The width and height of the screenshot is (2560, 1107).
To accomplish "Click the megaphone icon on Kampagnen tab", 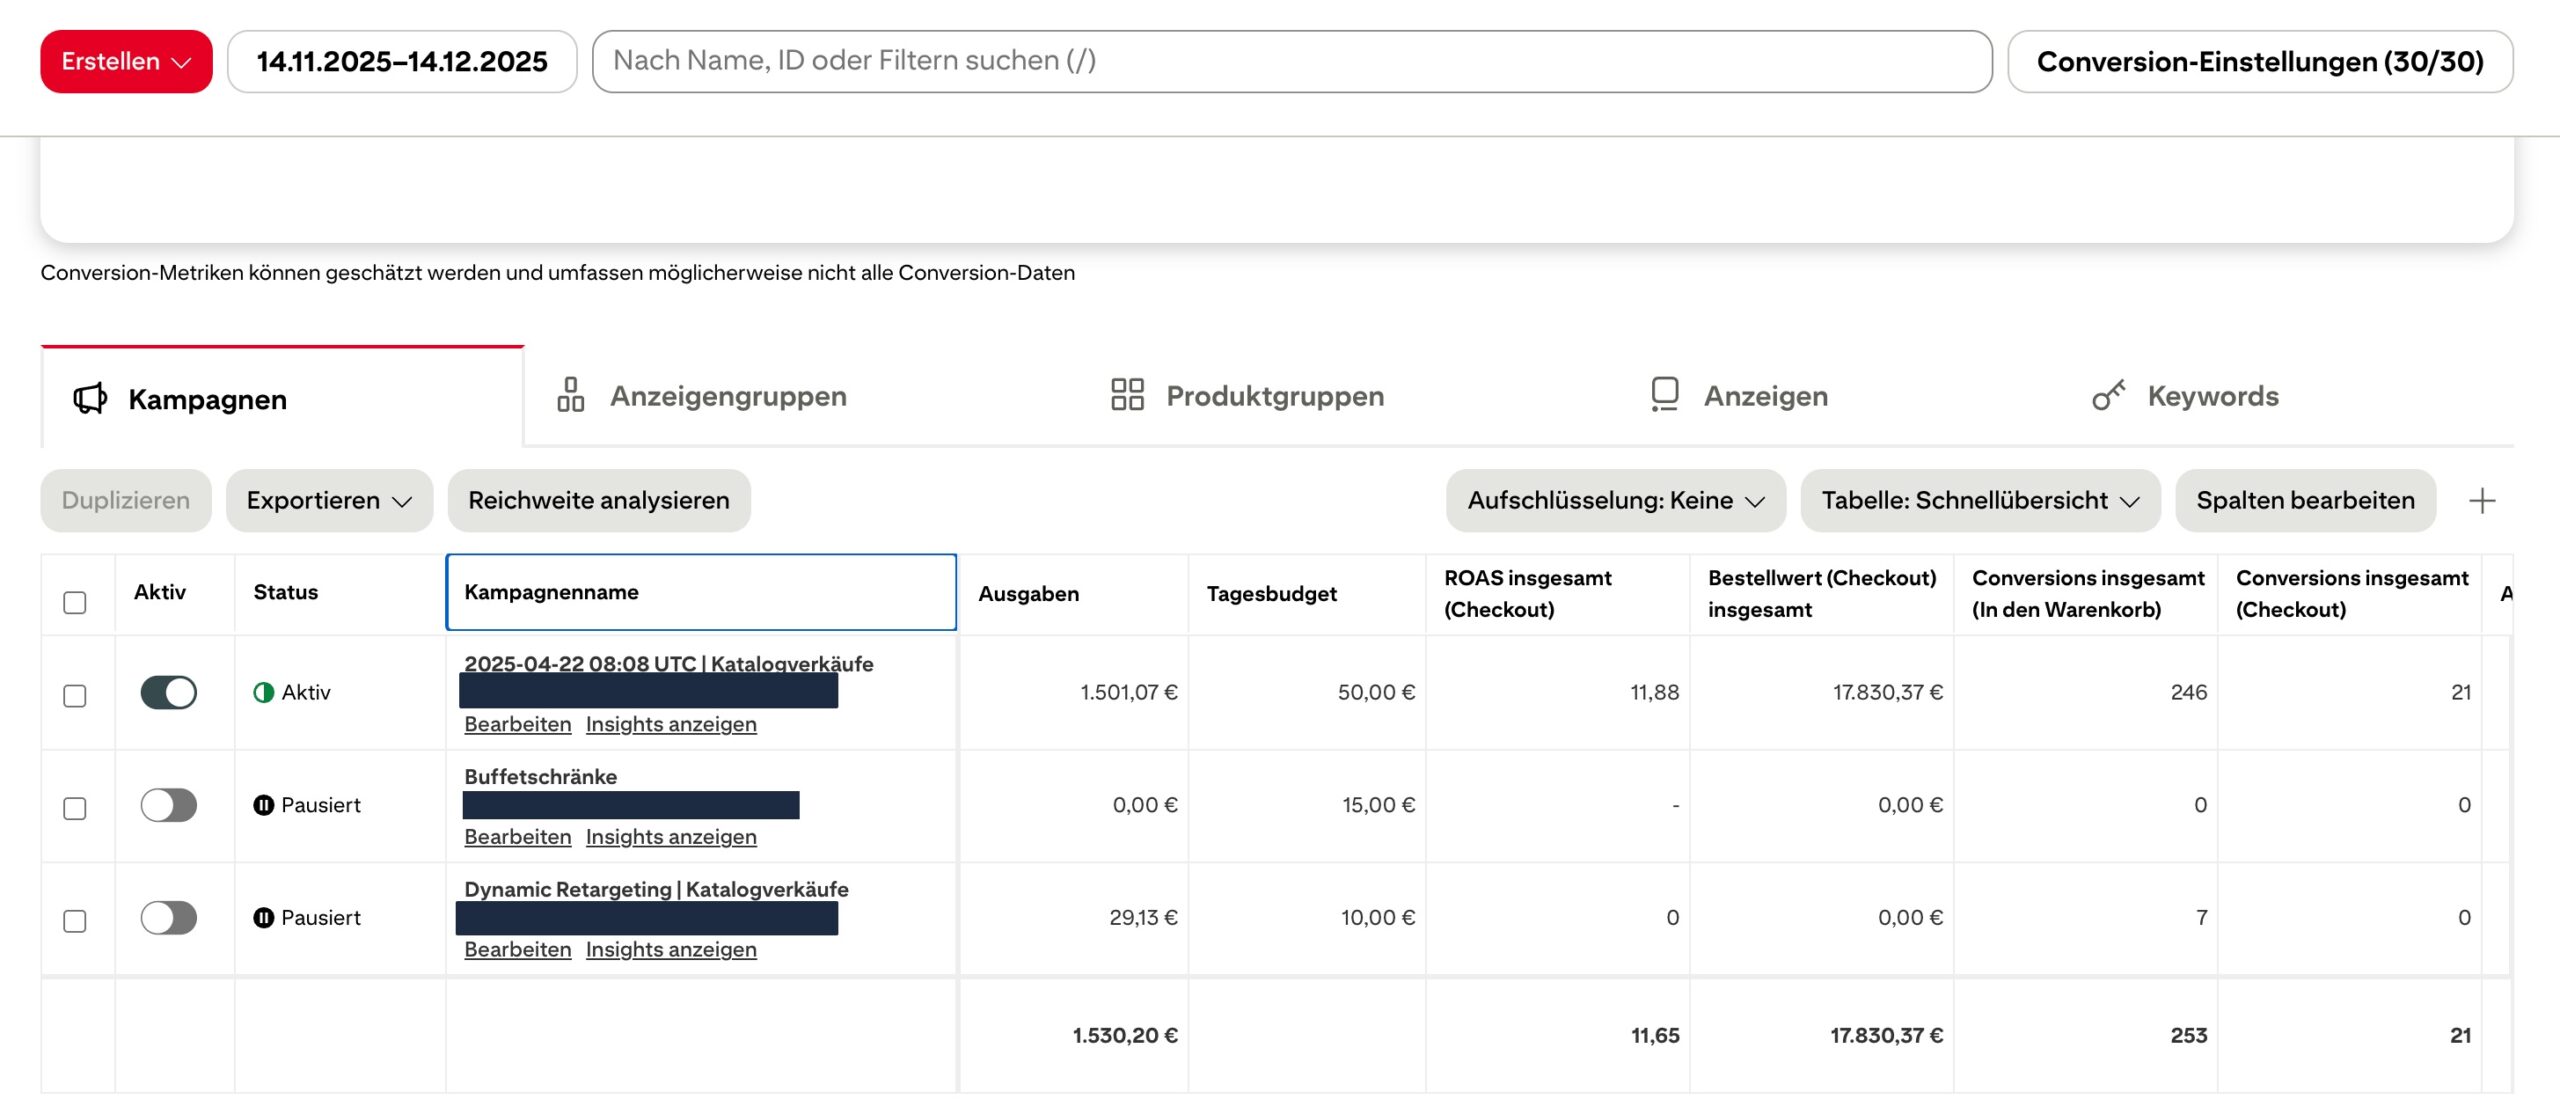I will 90,398.
